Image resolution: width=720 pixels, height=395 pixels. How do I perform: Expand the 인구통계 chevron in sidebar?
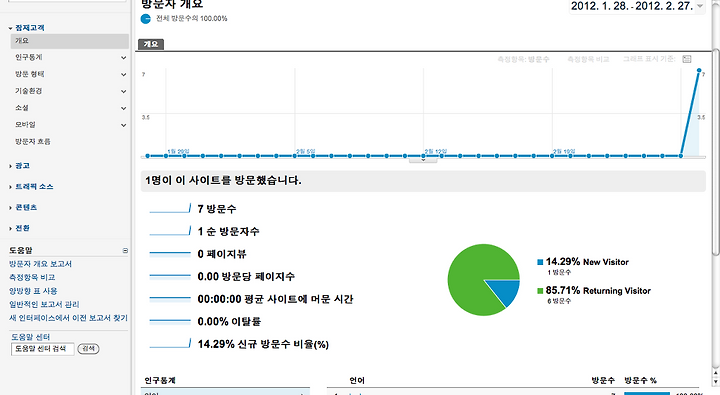coord(124,58)
